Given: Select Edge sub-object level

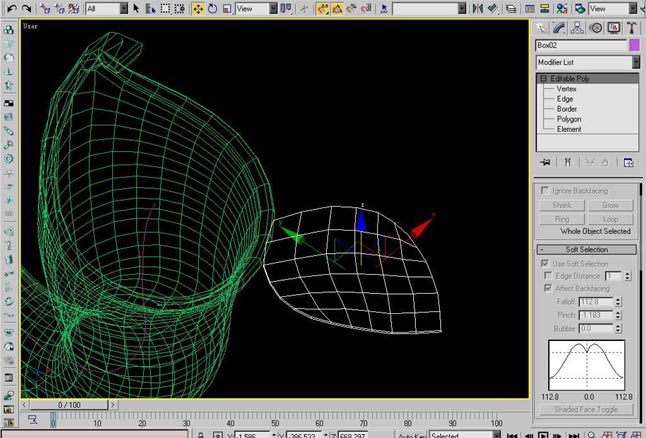Looking at the screenshot, I should 565,99.
